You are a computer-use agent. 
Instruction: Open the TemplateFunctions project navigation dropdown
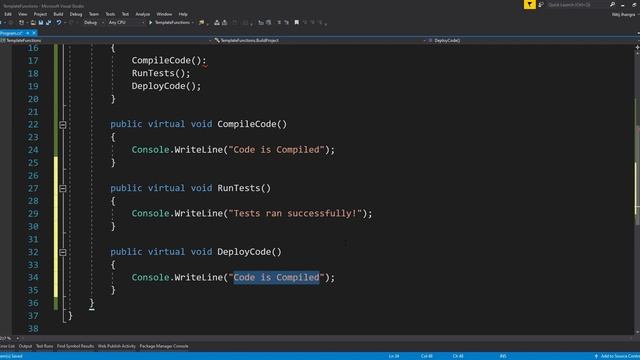(x=106, y=40)
